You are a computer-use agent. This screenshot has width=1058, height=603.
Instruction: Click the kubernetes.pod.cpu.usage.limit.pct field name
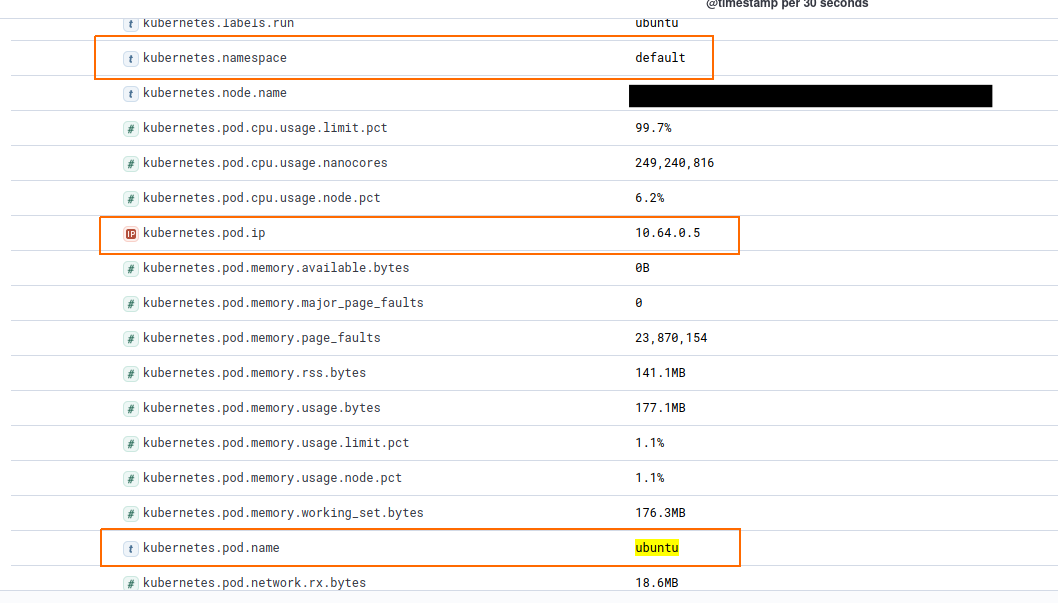pyautogui.click(x=265, y=128)
